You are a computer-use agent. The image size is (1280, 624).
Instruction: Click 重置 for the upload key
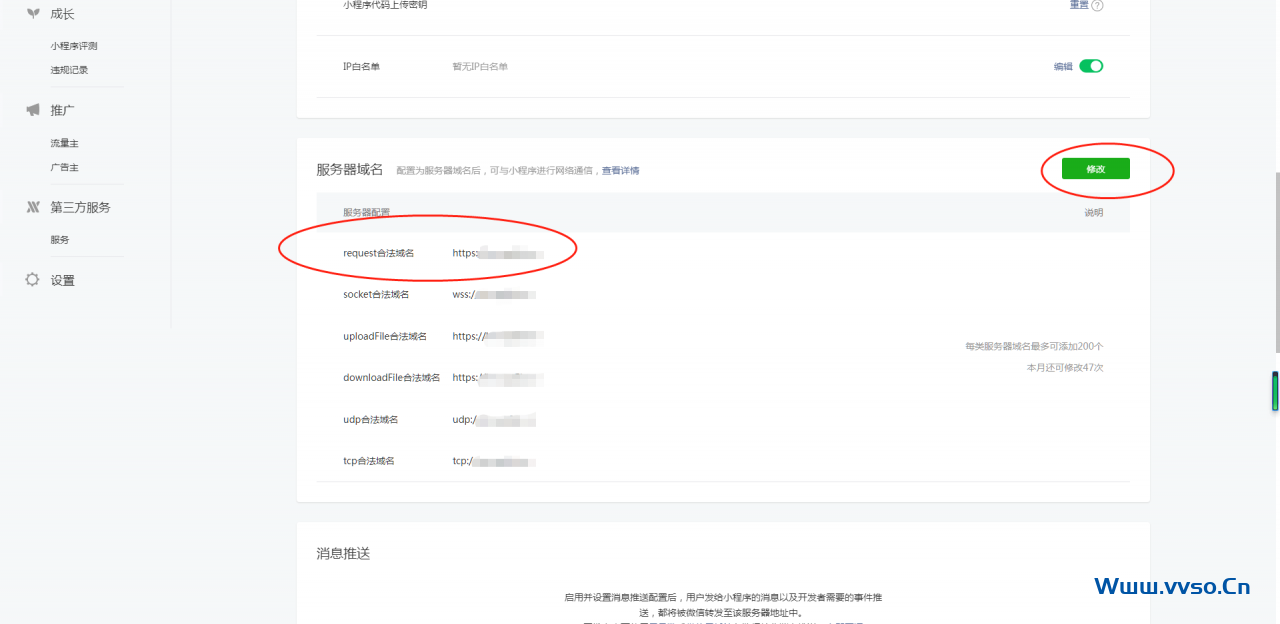coord(1079,5)
